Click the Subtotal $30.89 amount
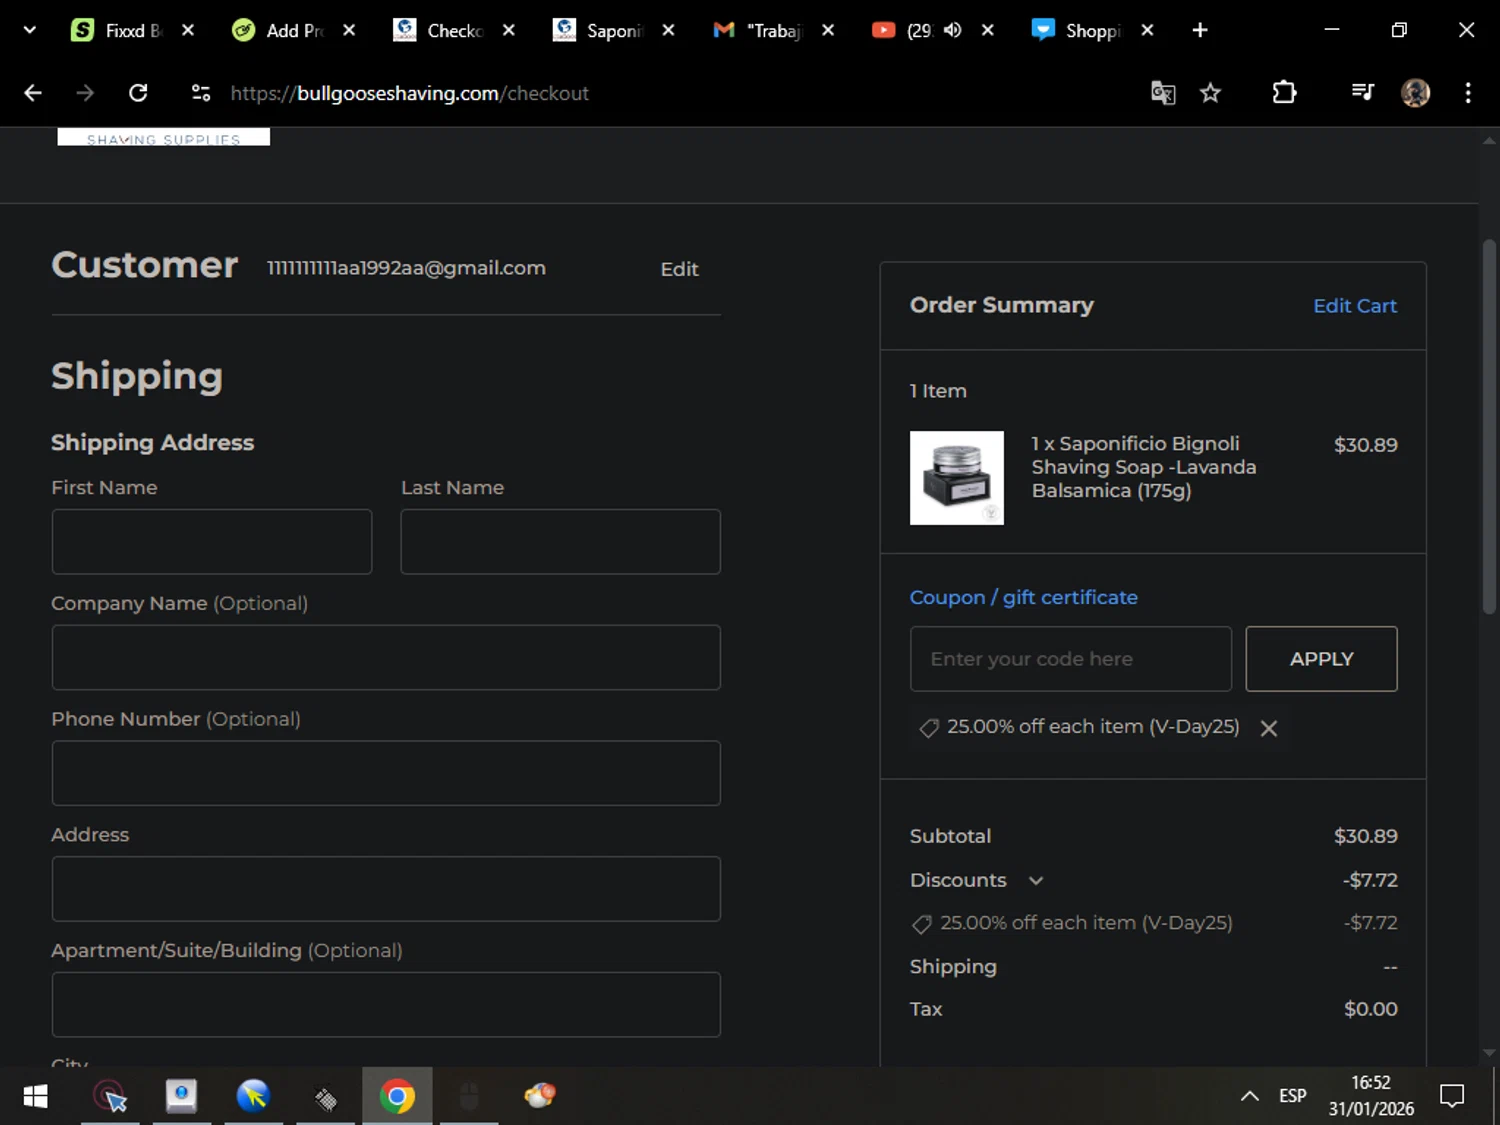 (1365, 836)
